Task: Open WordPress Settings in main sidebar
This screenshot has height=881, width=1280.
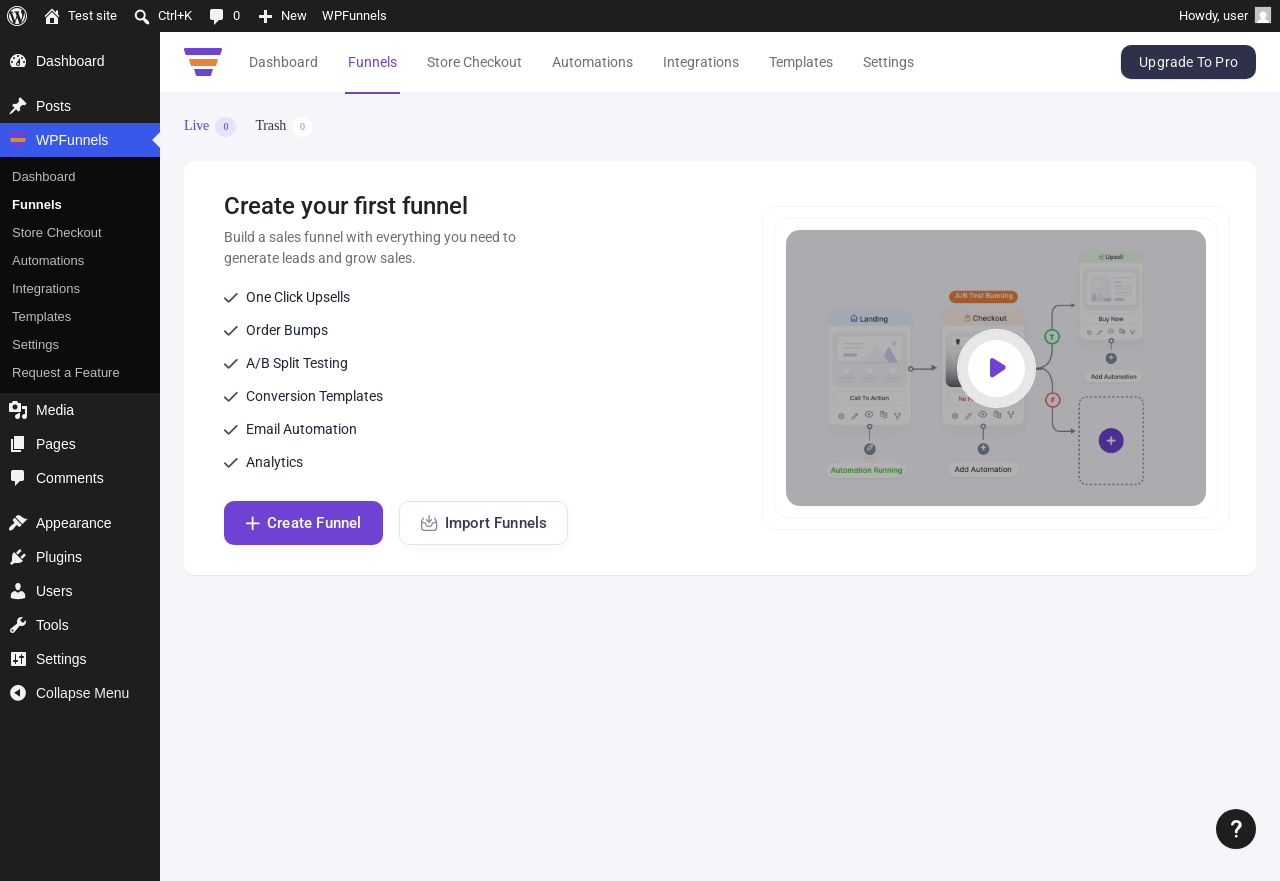Action: tap(80, 659)
